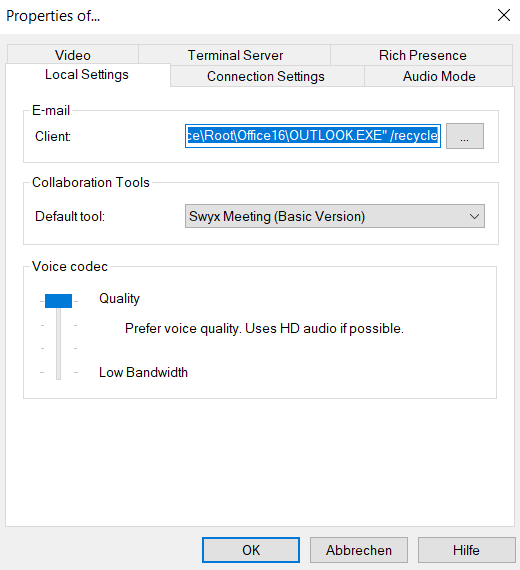Go to the Rich Presence tab
This screenshot has width=520, height=570.
[x=422, y=55]
